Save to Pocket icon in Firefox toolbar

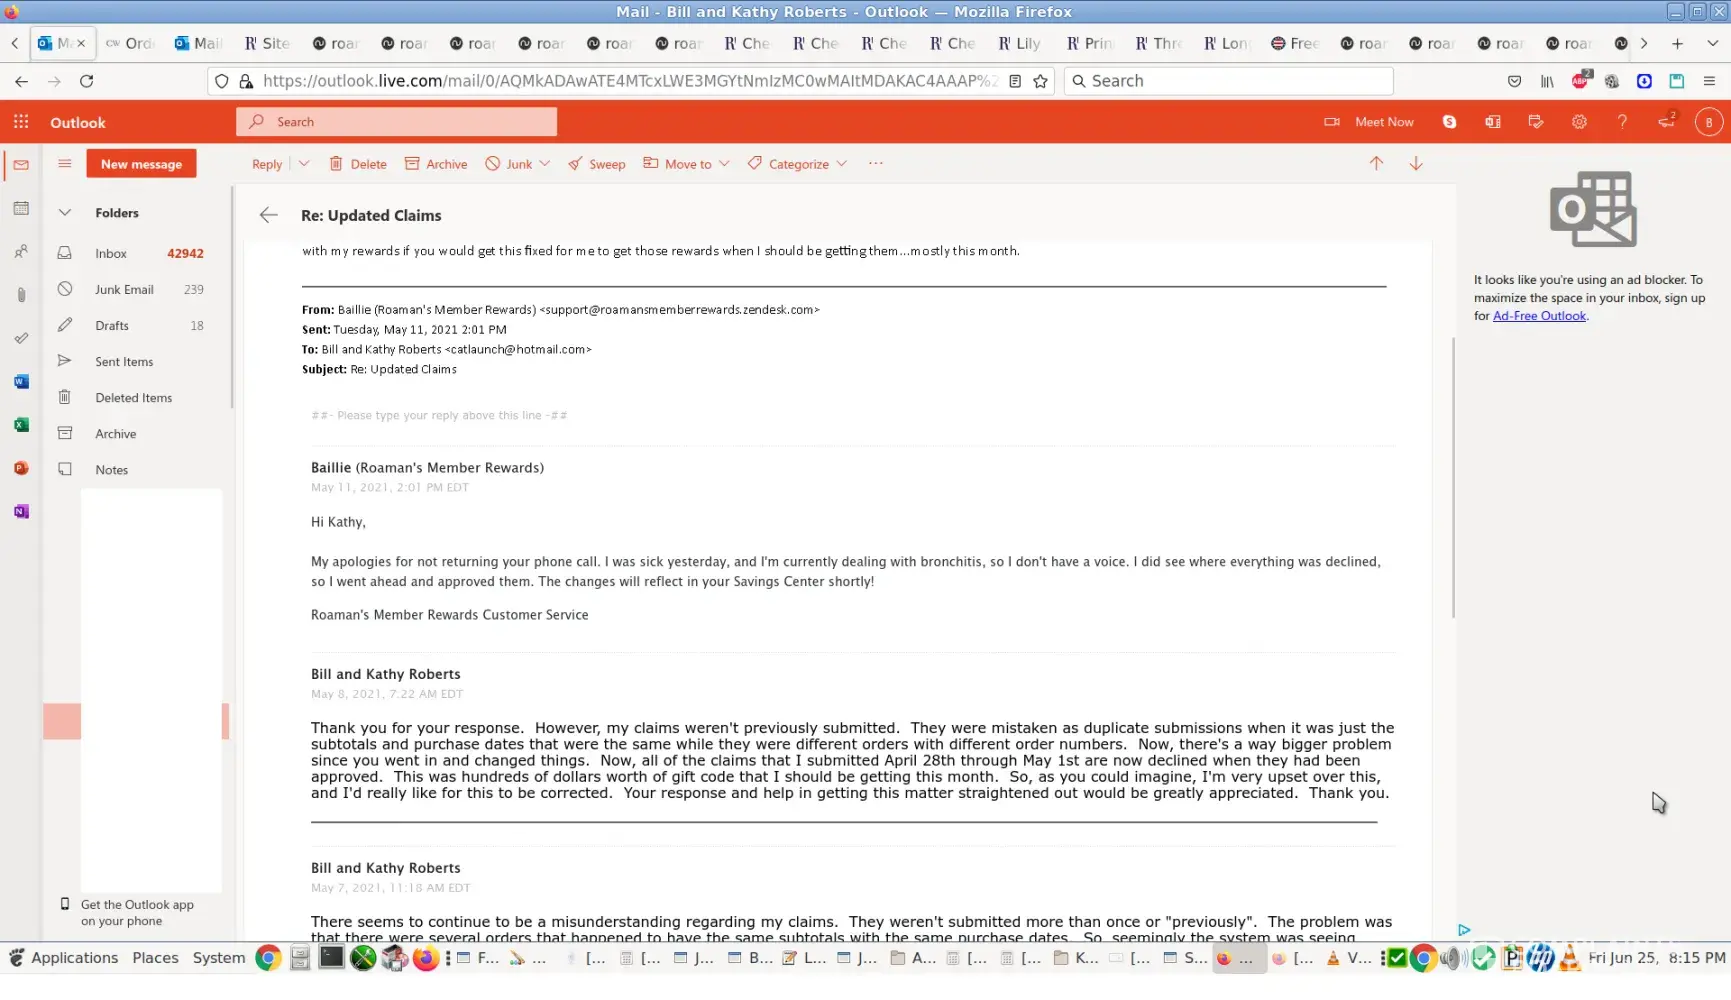tap(1515, 81)
